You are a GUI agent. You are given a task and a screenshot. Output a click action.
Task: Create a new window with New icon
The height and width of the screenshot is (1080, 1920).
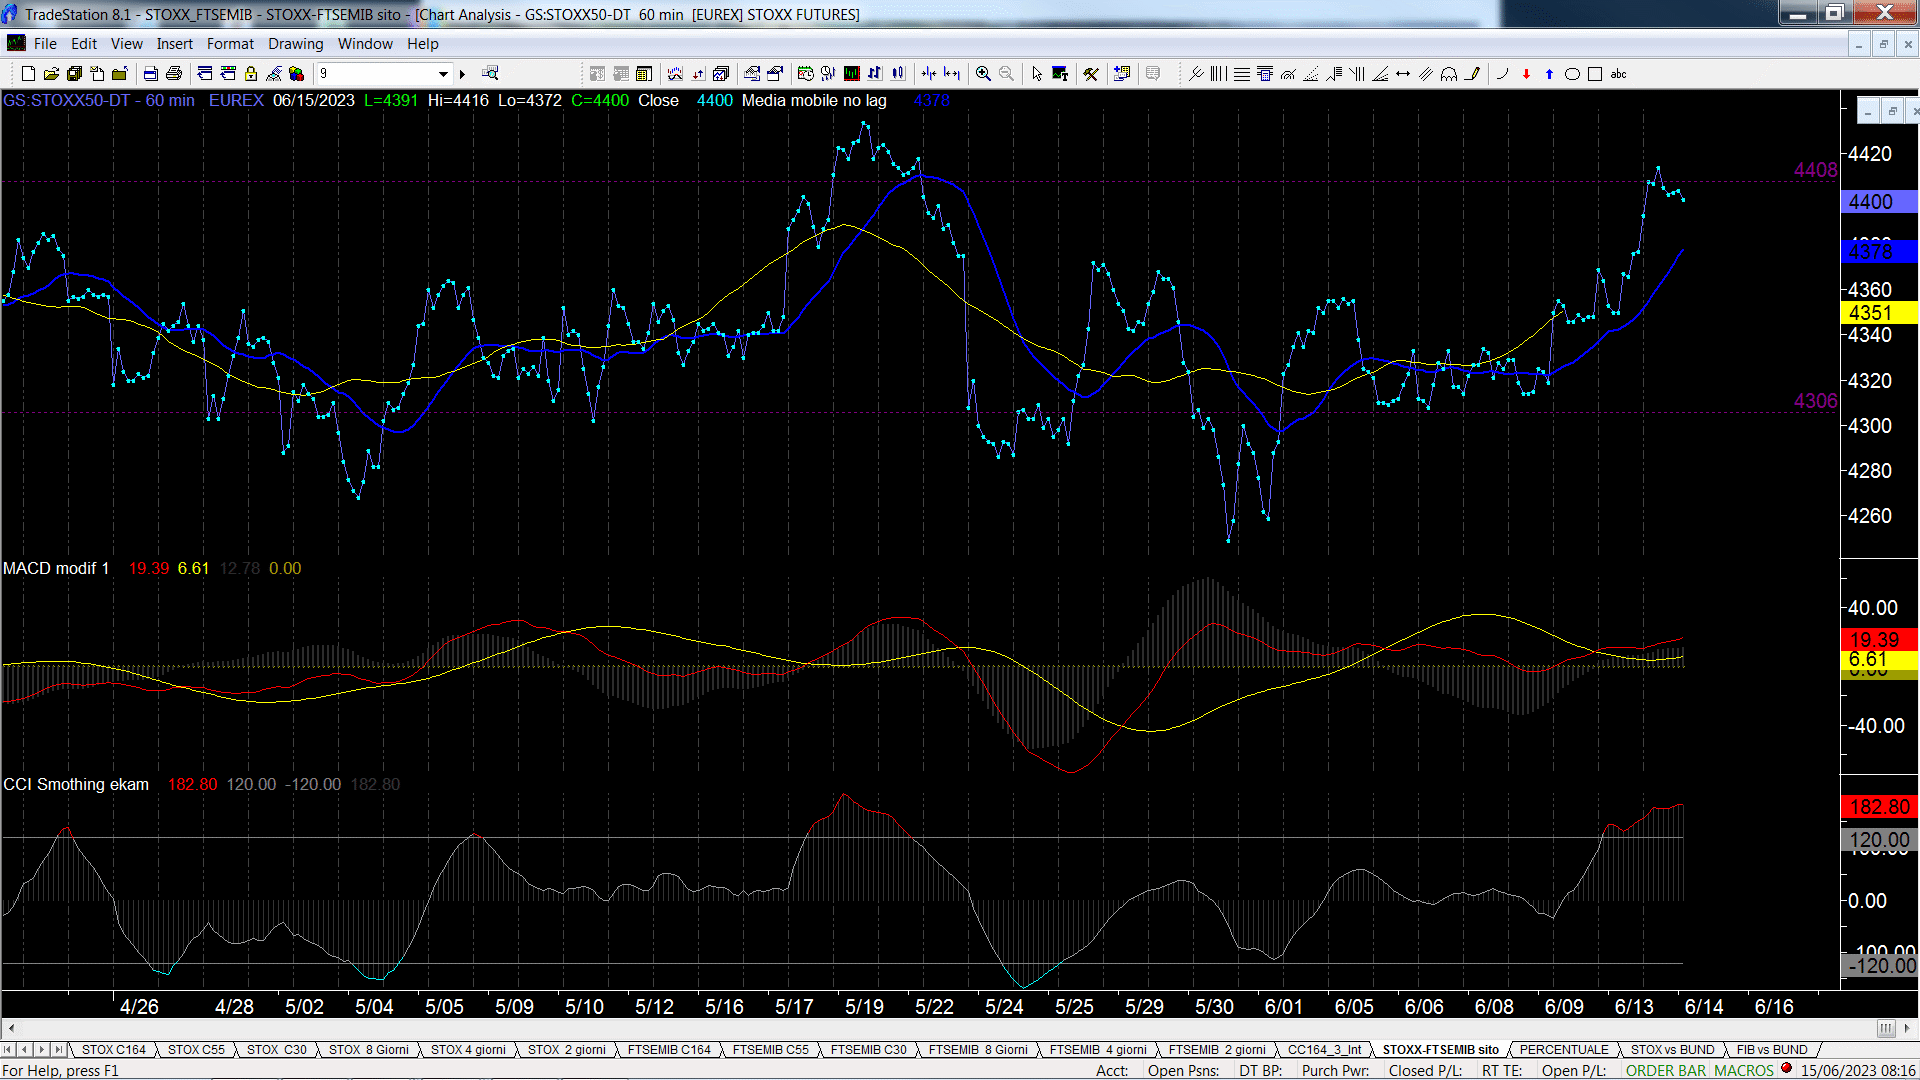28,74
